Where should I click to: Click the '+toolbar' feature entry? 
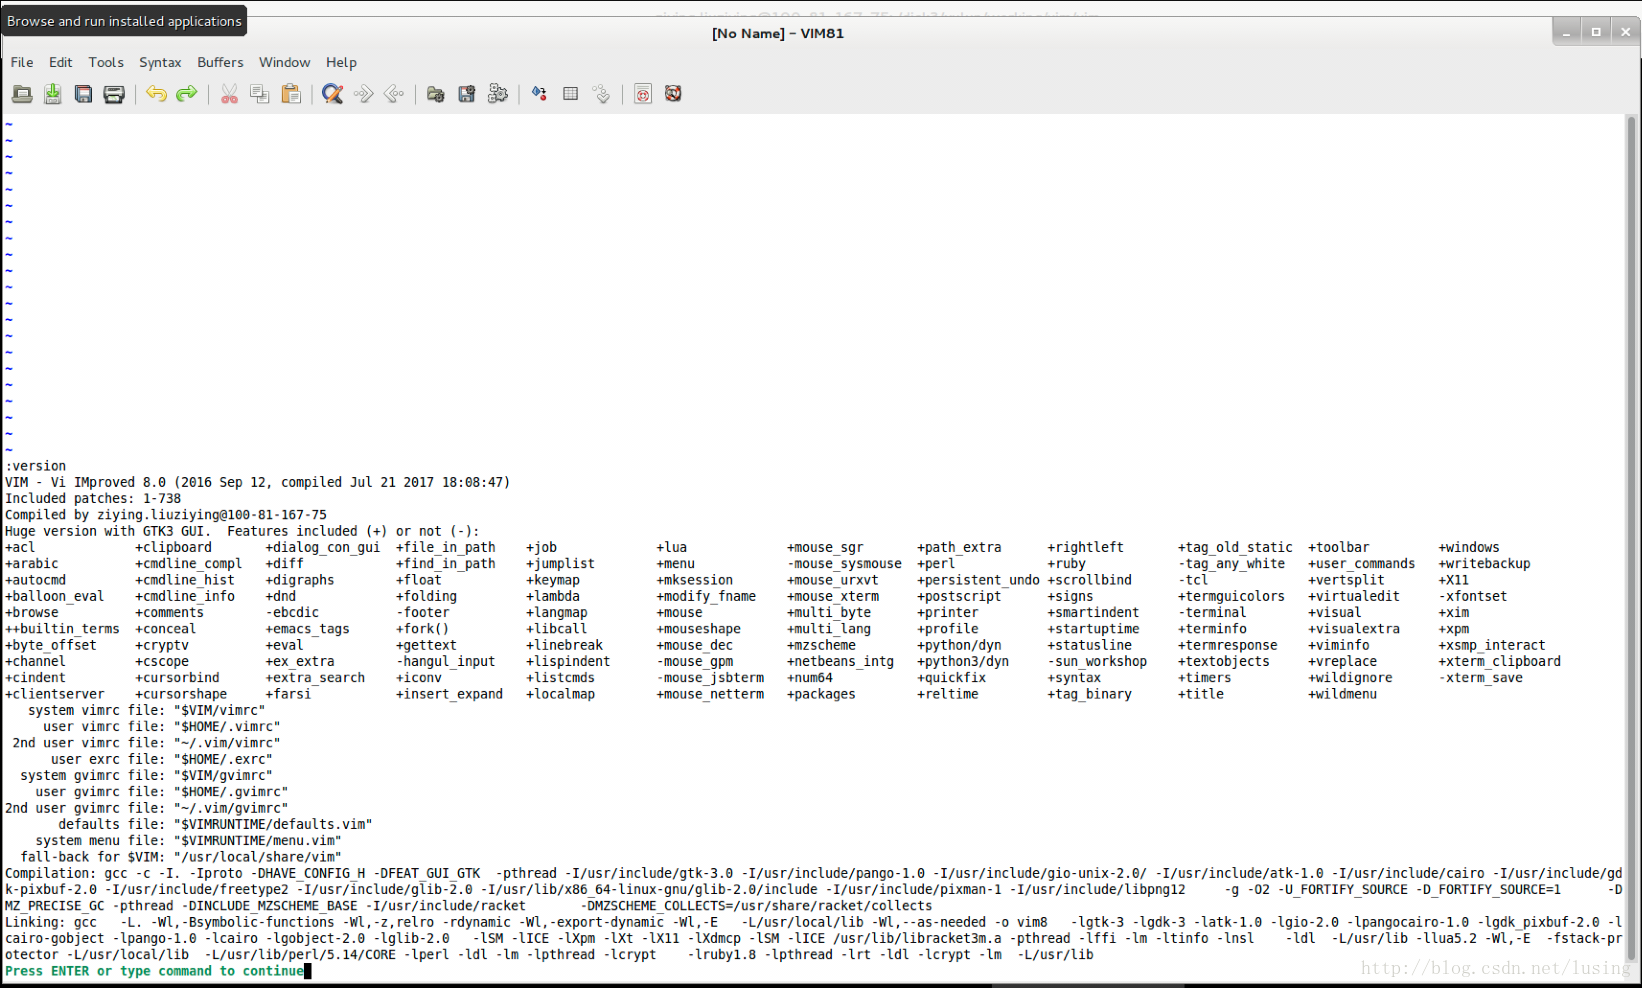pyautogui.click(x=1339, y=547)
